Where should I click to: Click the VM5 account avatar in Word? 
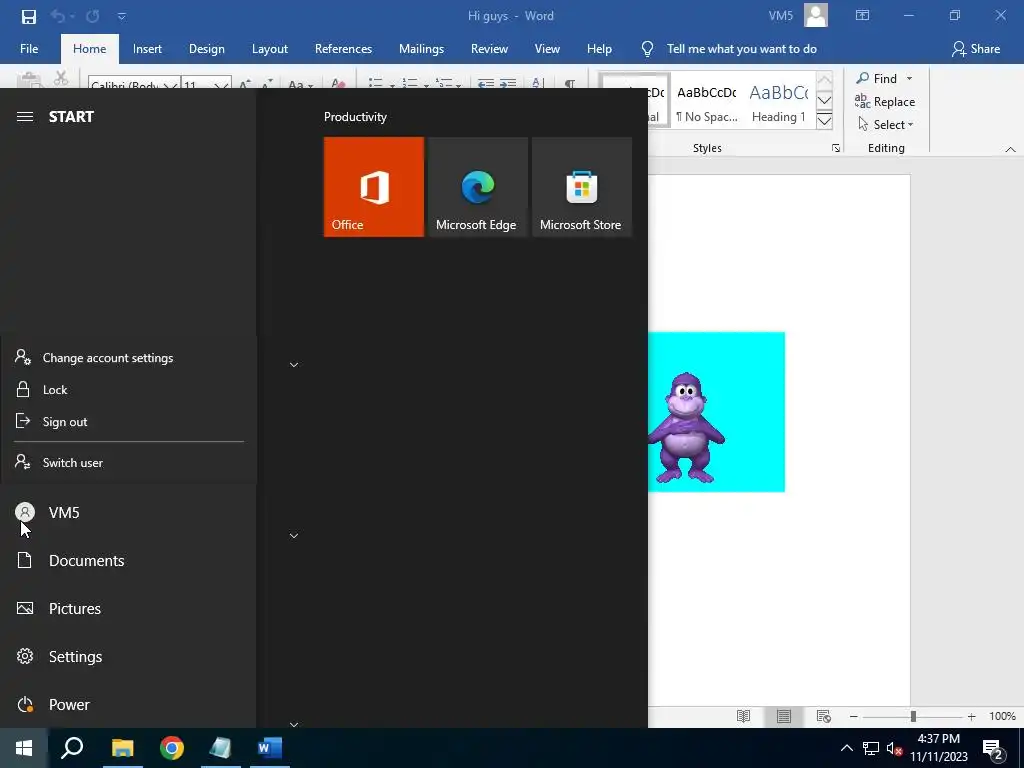tap(816, 16)
